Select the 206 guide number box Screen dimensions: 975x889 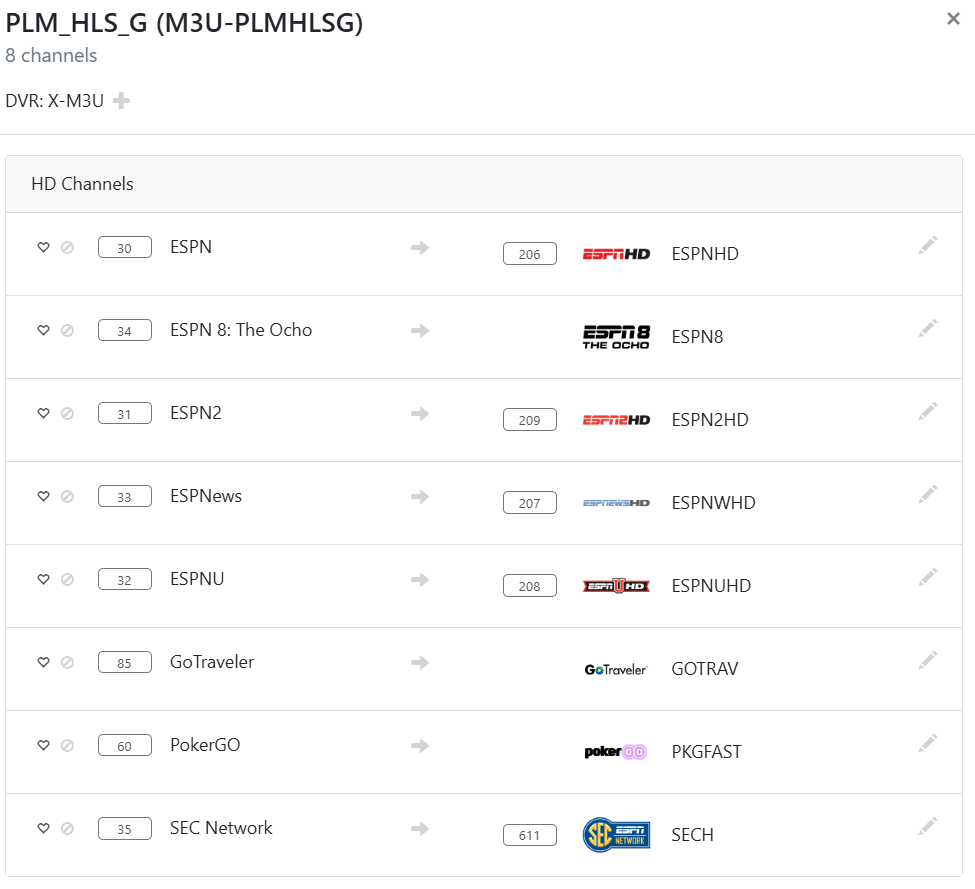pyautogui.click(x=530, y=254)
